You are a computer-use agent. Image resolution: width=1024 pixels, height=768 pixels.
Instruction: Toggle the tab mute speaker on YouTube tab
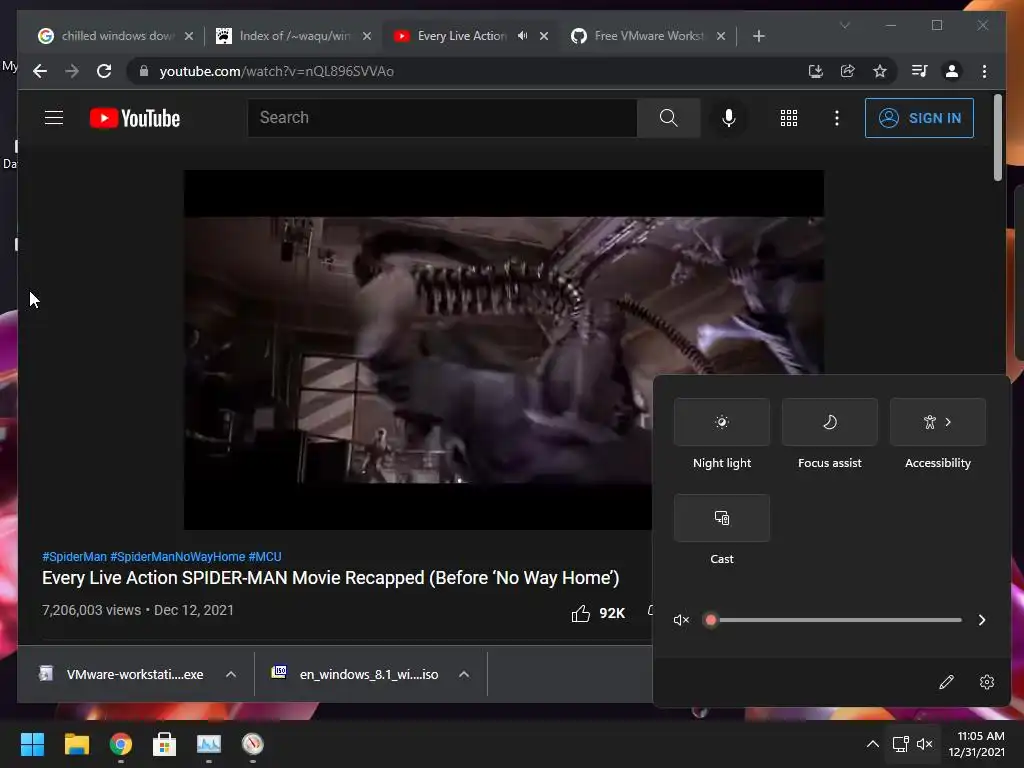[x=522, y=36]
